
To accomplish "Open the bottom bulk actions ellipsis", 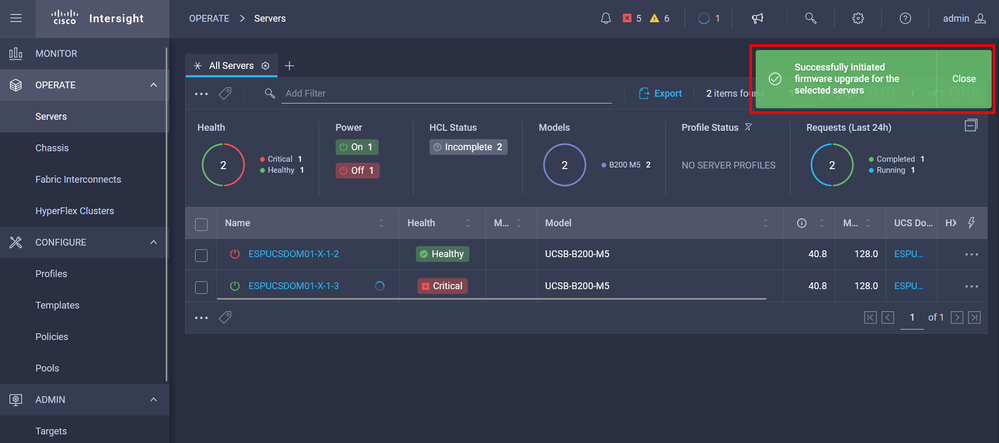I will pos(201,317).
